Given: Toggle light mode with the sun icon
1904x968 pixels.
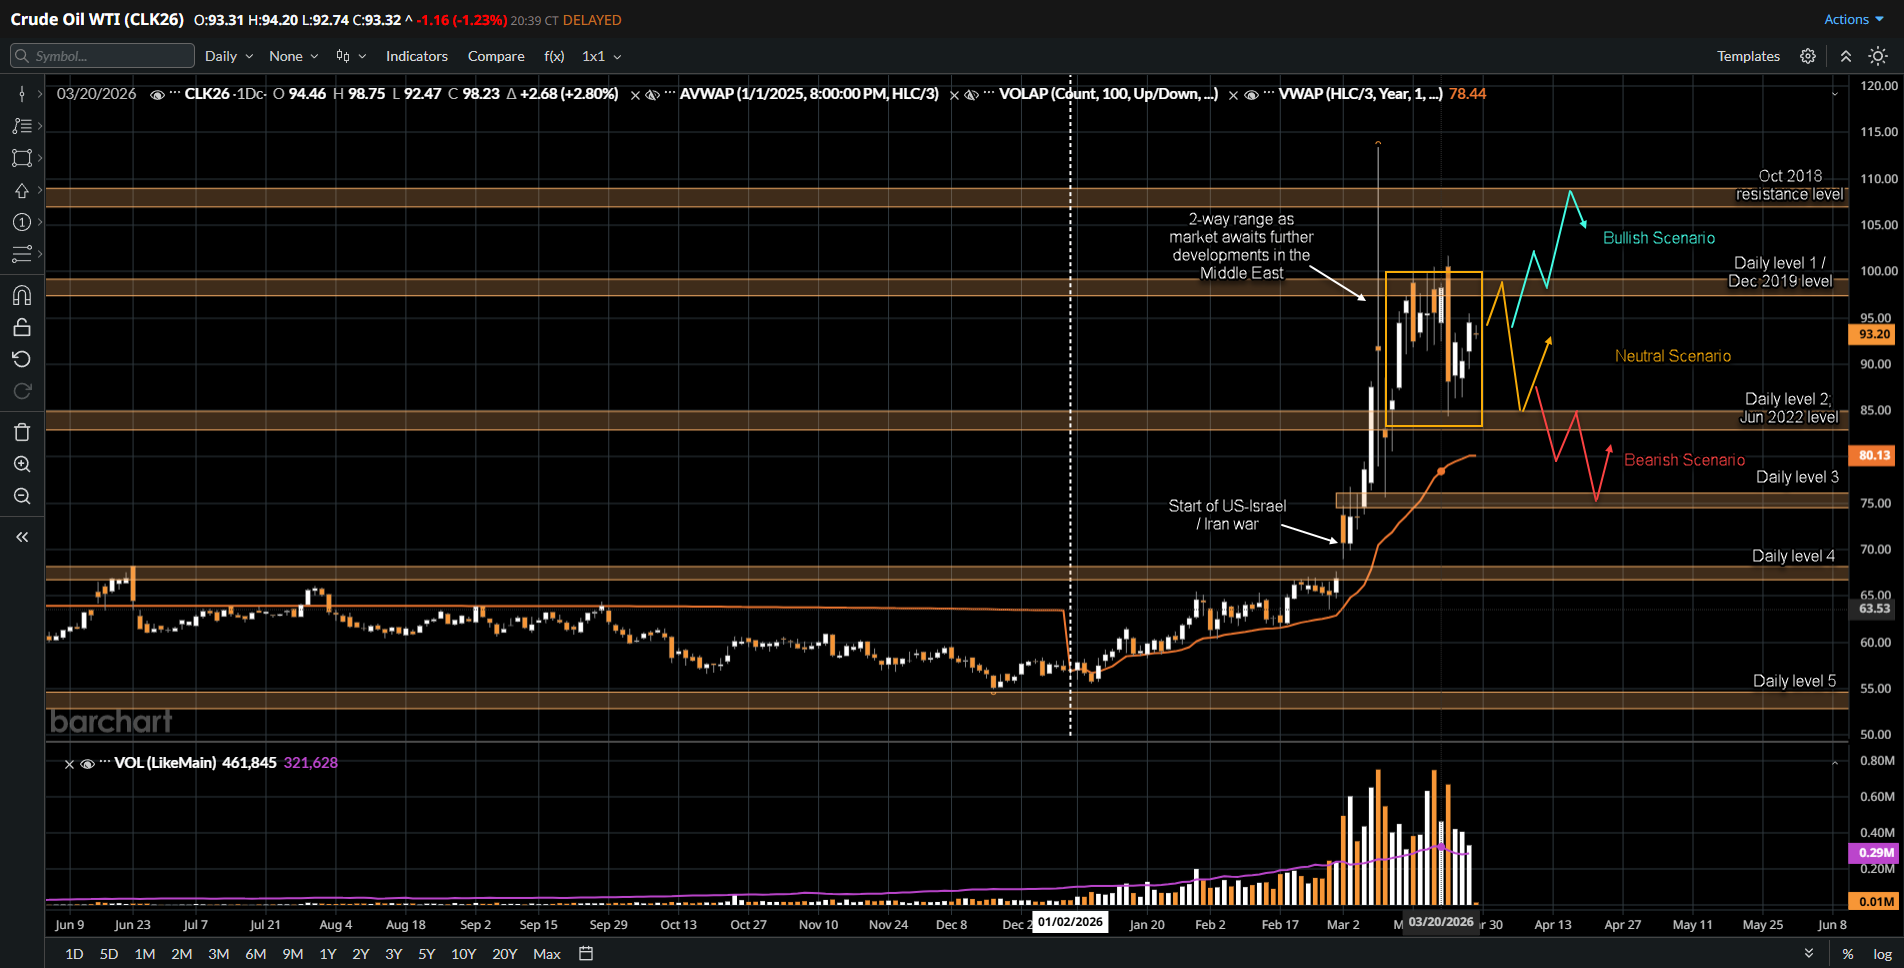Looking at the screenshot, I should coord(1878,56).
